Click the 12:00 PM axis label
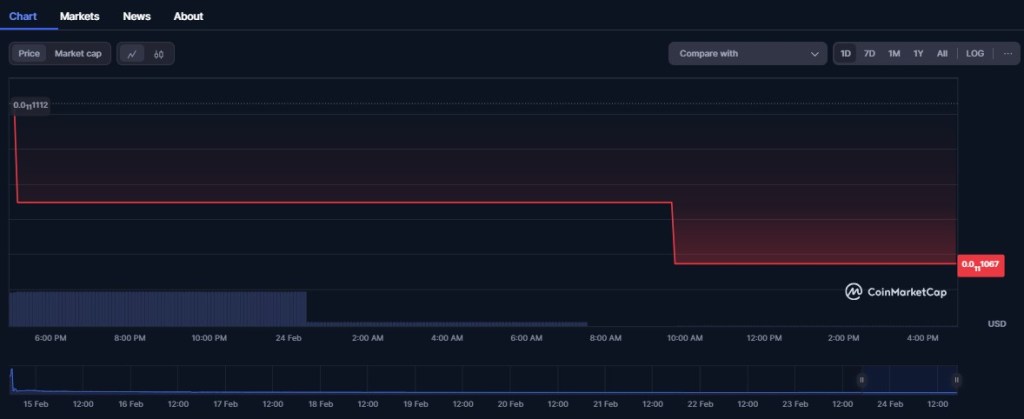 764,338
